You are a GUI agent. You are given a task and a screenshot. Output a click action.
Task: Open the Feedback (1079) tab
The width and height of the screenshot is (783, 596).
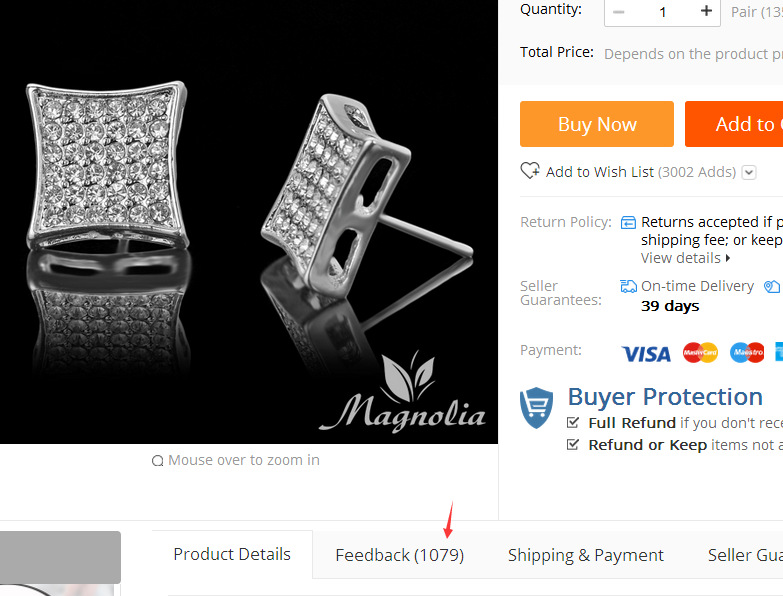399,555
